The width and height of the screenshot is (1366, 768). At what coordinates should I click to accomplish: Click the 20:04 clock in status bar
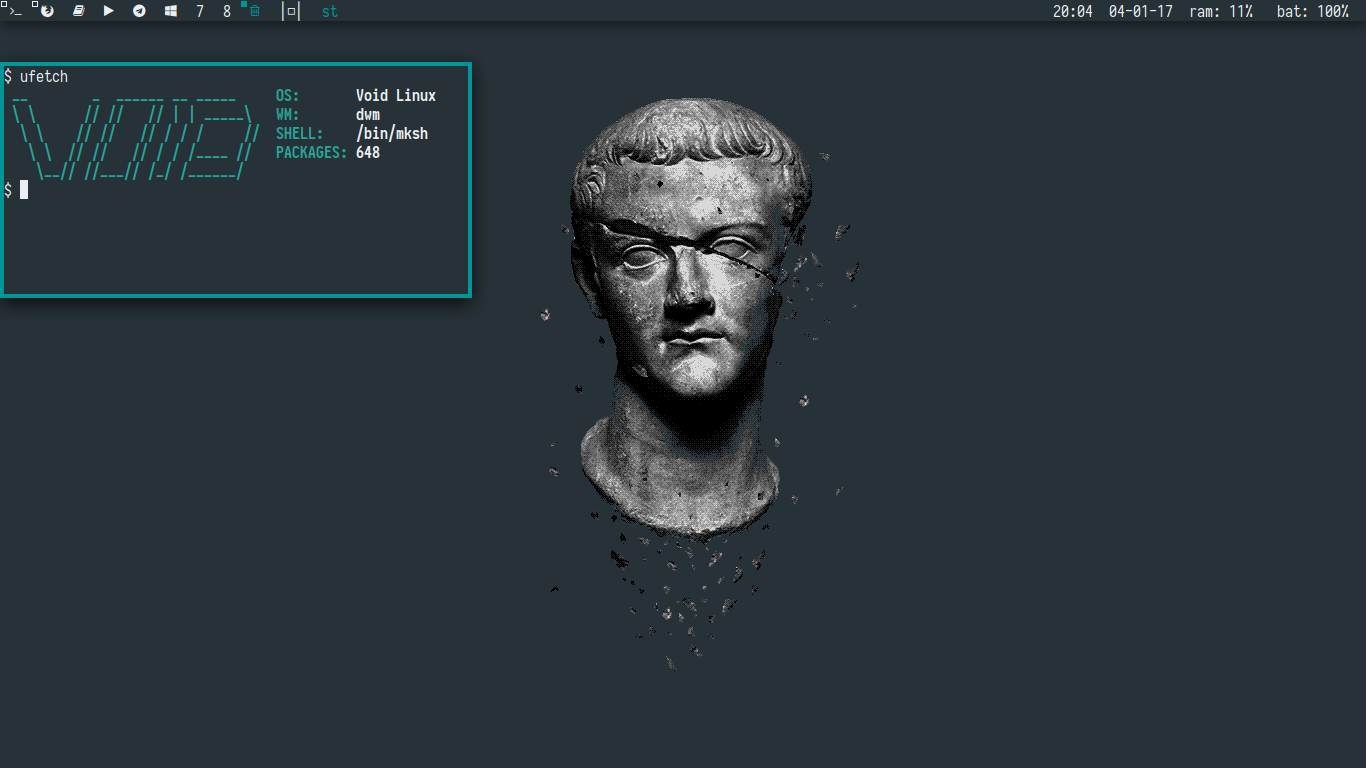point(1073,12)
